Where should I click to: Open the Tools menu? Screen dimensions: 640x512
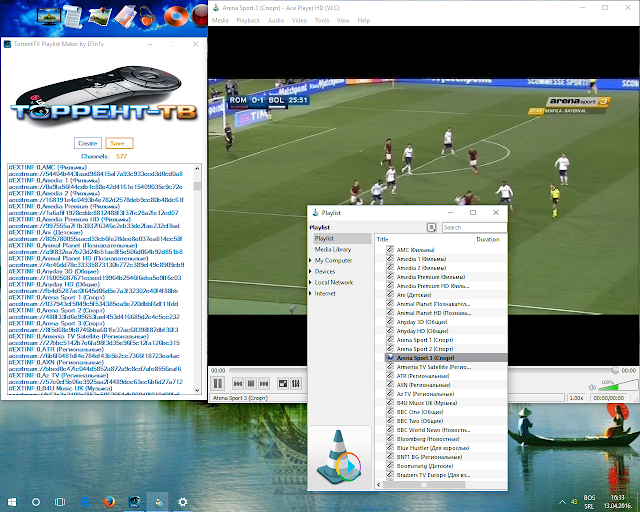coord(322,20)
